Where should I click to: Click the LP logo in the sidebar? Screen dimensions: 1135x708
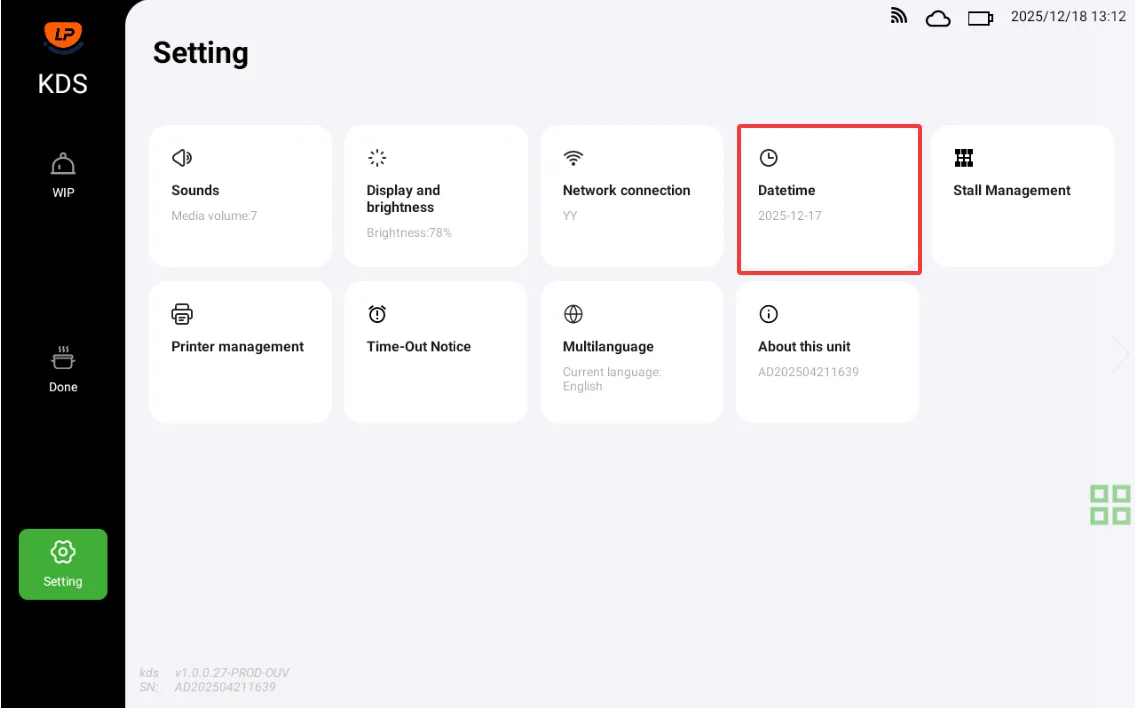click(x=63, y=37)
